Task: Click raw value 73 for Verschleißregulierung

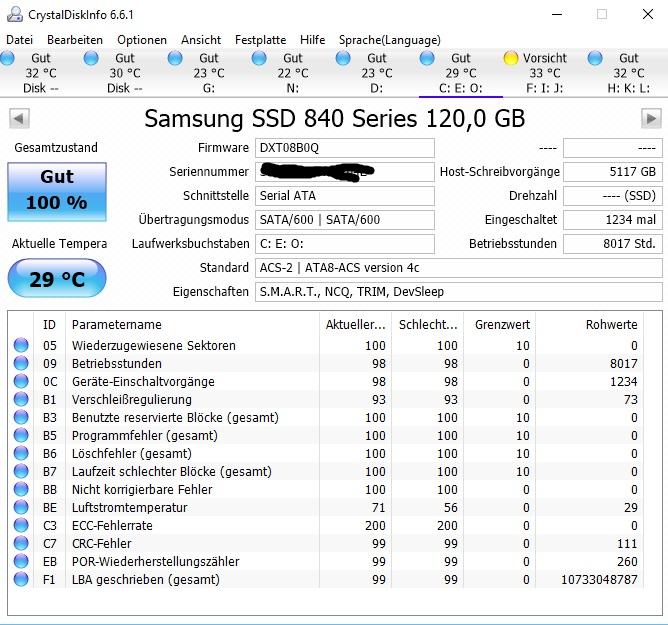Action: [631, 400]
